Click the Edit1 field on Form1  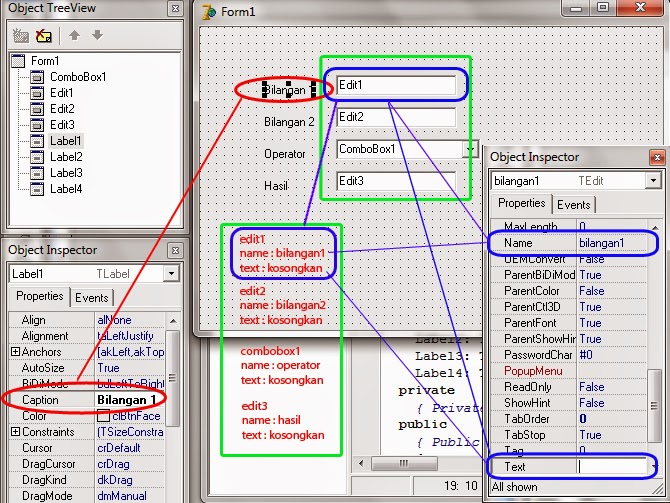tap(396, 85)
